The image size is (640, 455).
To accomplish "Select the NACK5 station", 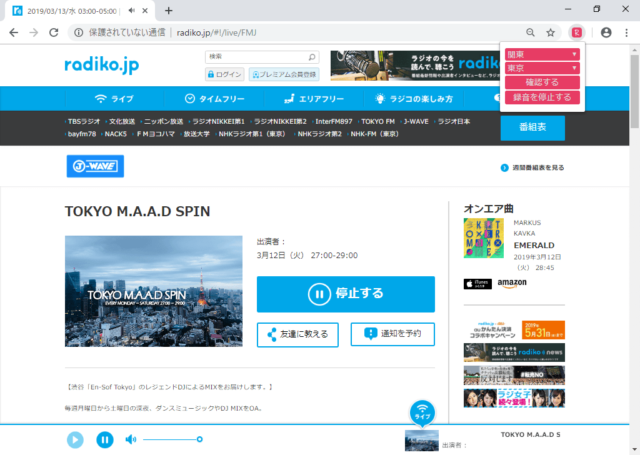I will tap(116, 134).
